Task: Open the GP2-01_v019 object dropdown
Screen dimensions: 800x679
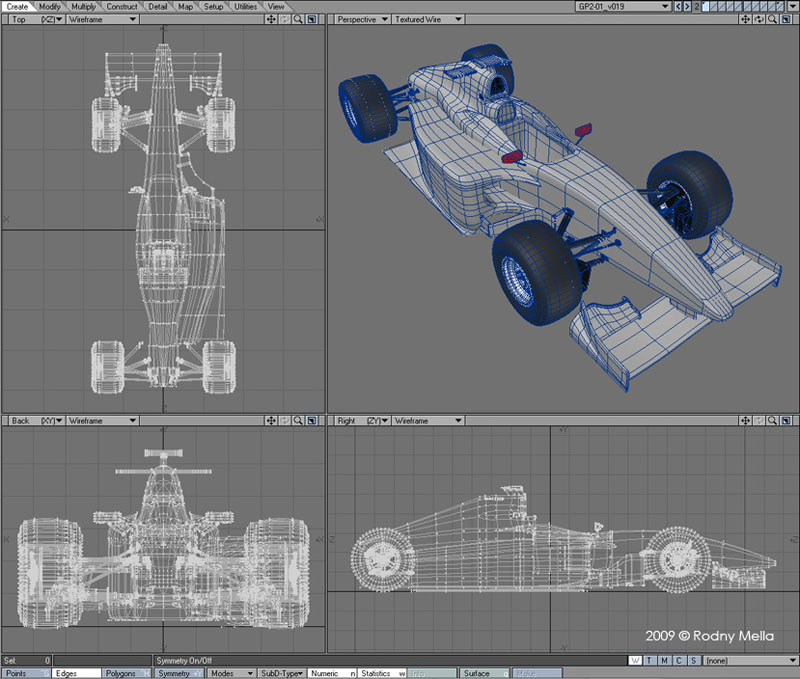Action: 621,6
